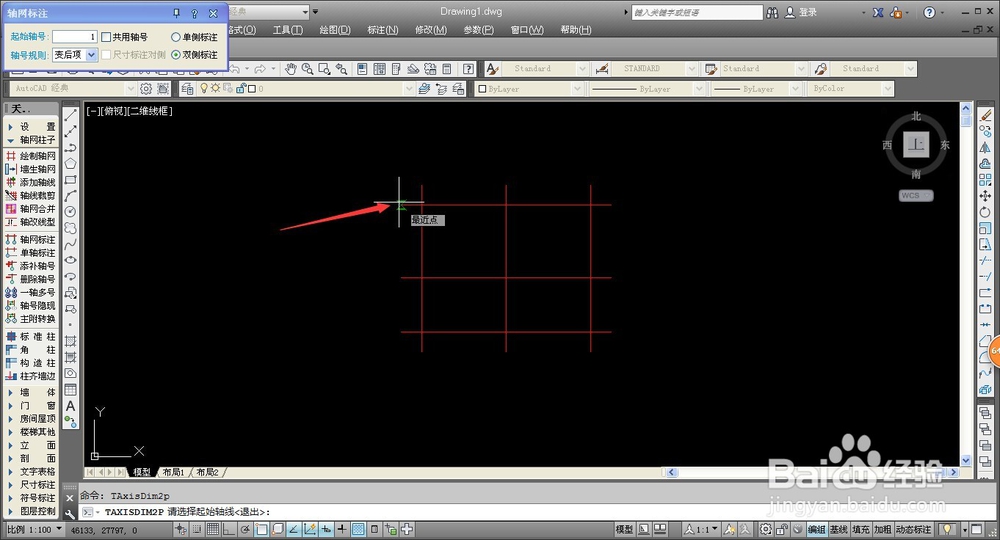This screenshot has height=540, width=1000.
Task: Click 登录 sign-in button
Action: point(800,12)
